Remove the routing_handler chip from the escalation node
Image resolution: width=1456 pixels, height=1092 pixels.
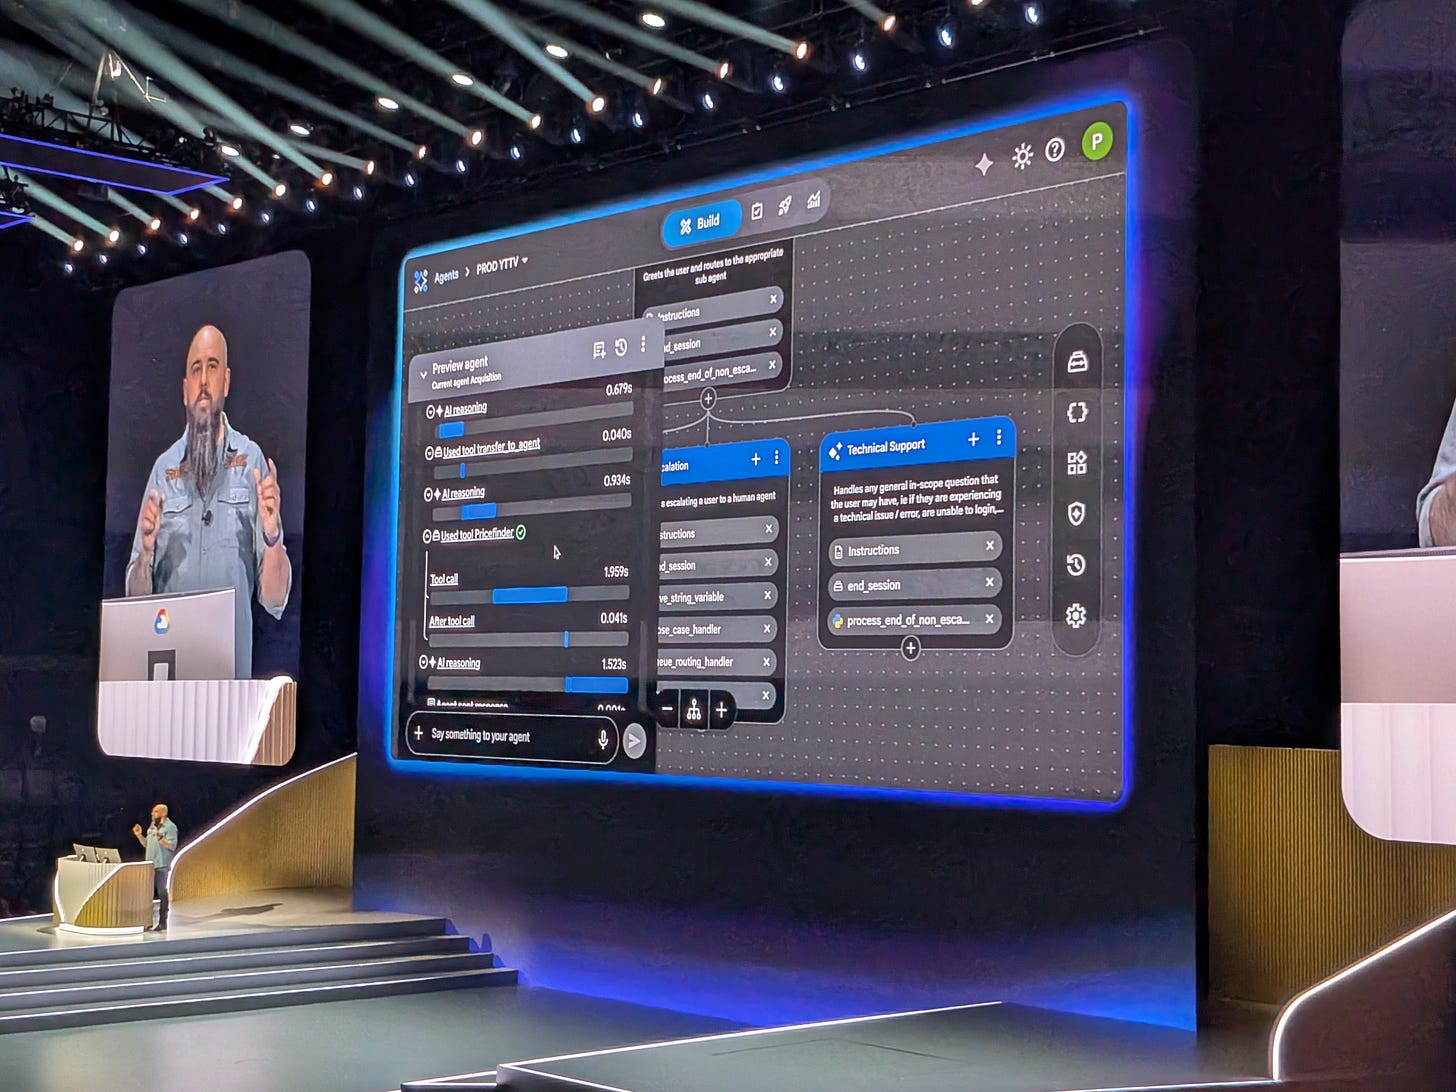pyautogui.click(x=767, y=661)
